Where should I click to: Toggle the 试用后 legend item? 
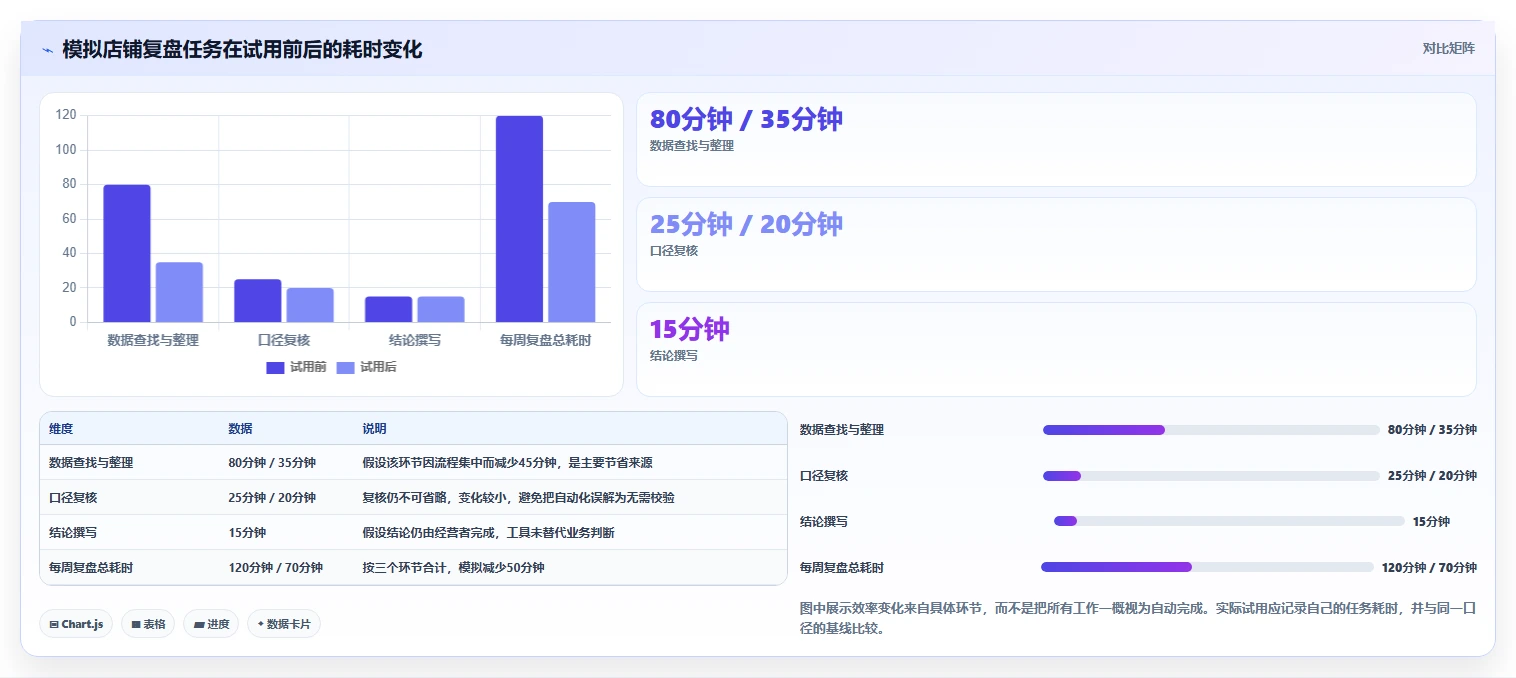(366, 367)
